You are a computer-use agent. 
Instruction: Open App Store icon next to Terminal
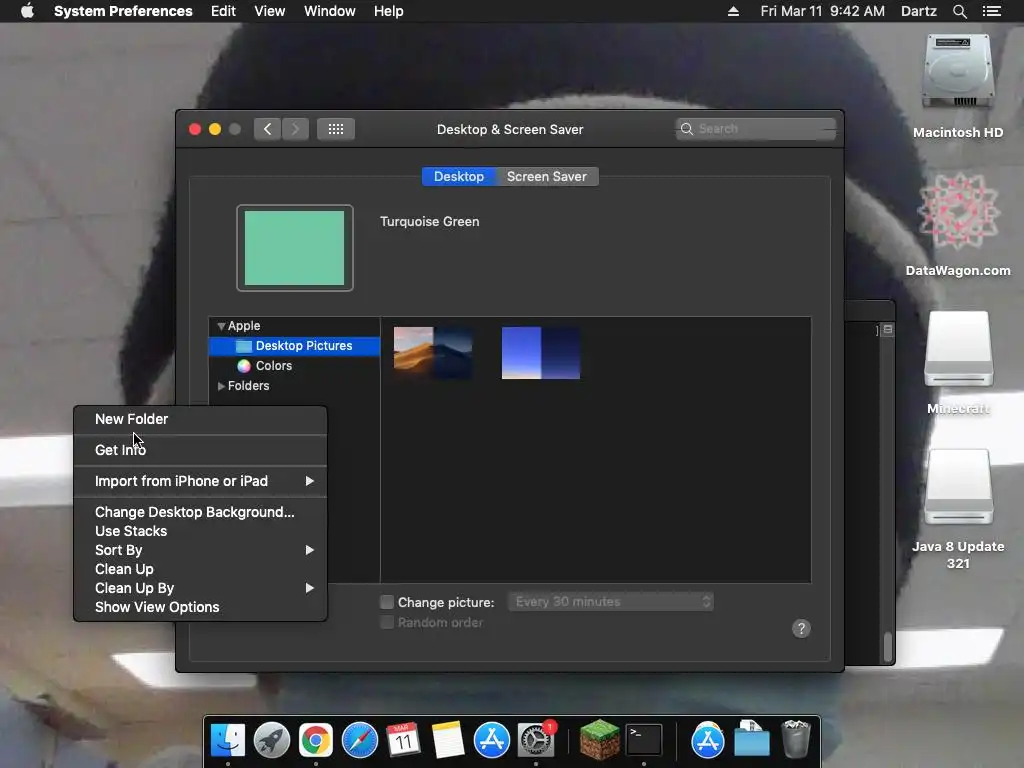click(707, 741)
